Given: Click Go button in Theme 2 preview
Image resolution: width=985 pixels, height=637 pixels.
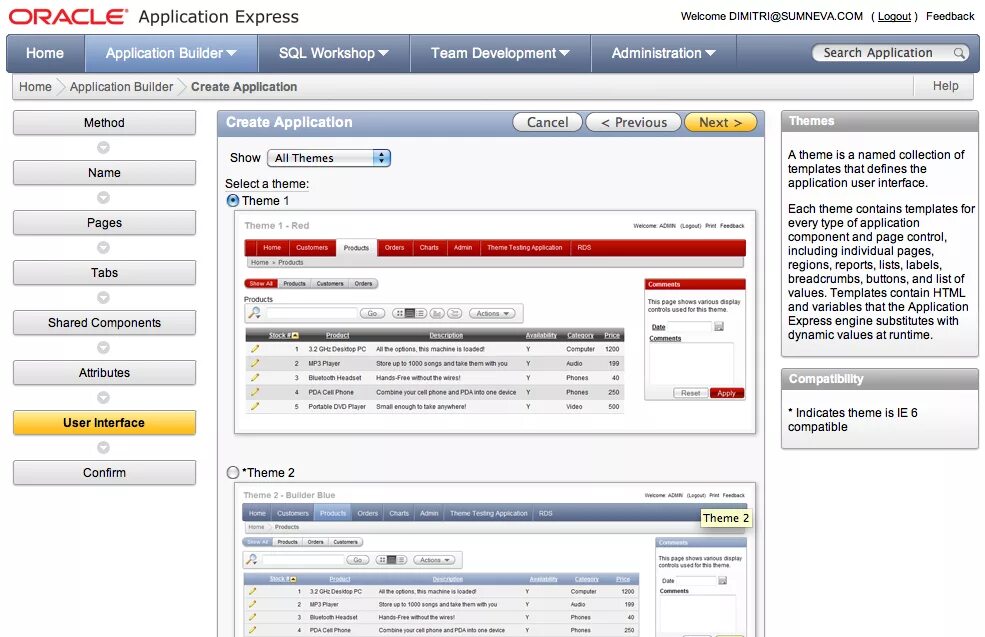Looking at the screenshot, I should pyautogui.click(x=357, y=560).
